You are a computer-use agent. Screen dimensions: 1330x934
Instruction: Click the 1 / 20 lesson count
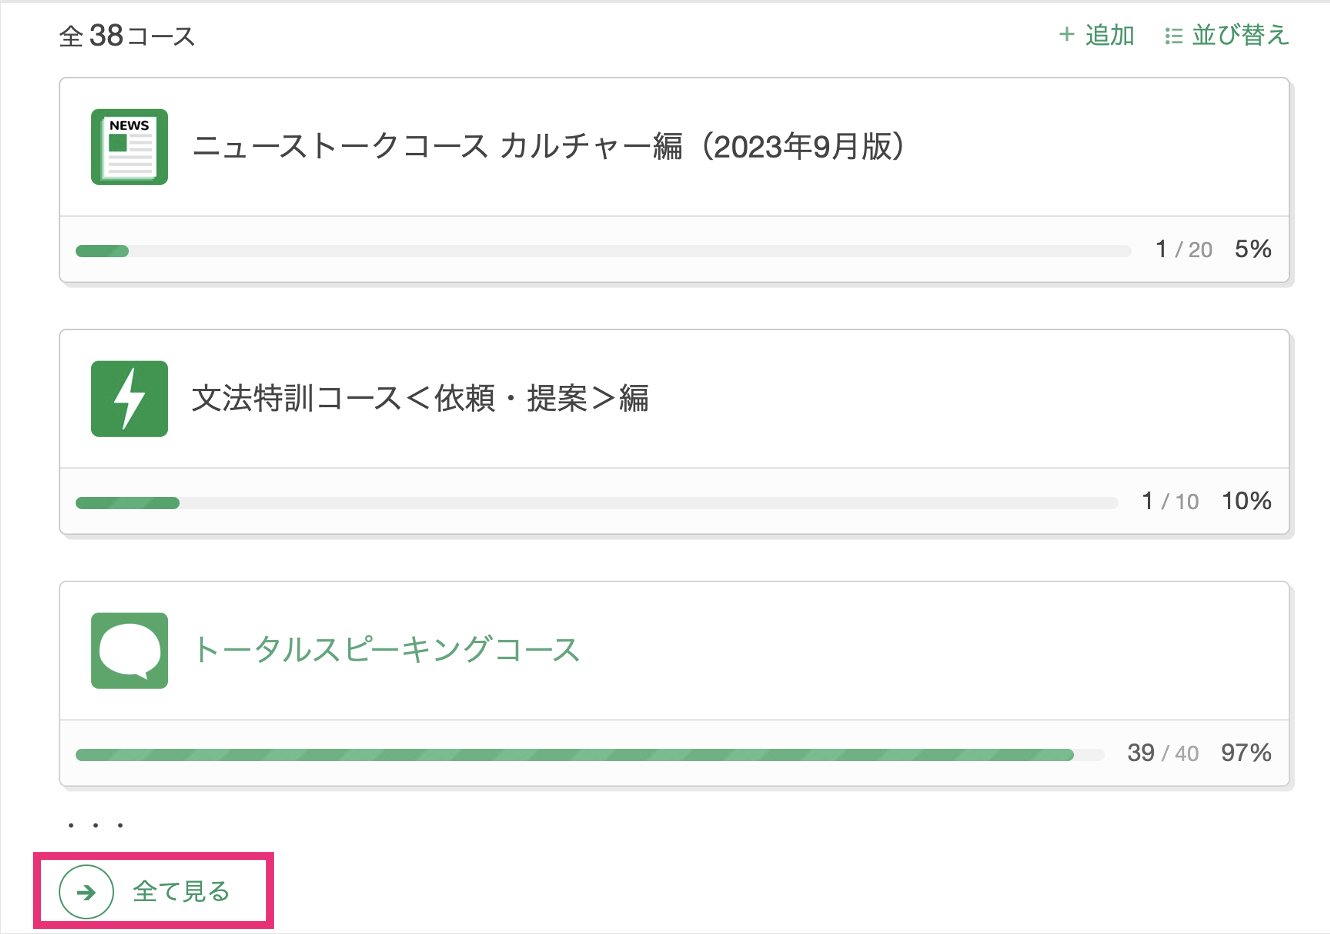click(x=1183, y=250)
